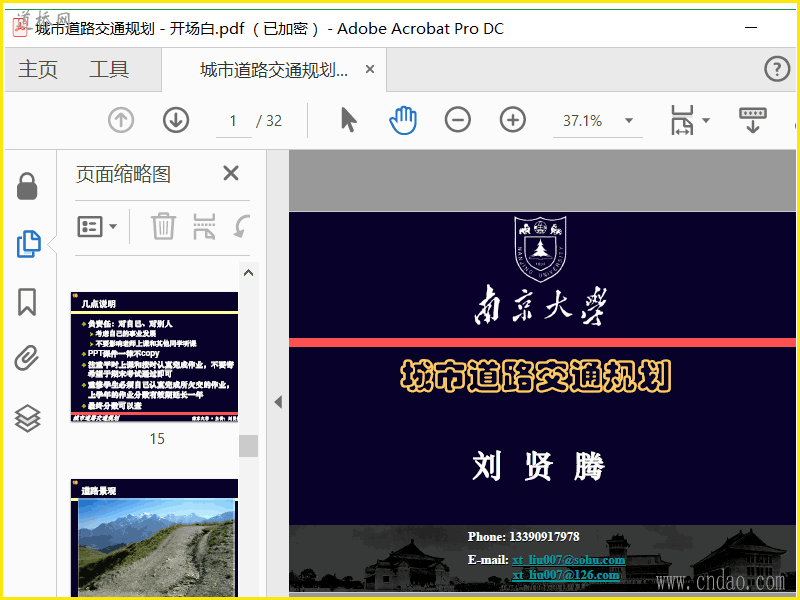Click the thumbnail panel scrollbar handle
The width and height of the screenshot is (800, 600).
(x=248, y=446)
